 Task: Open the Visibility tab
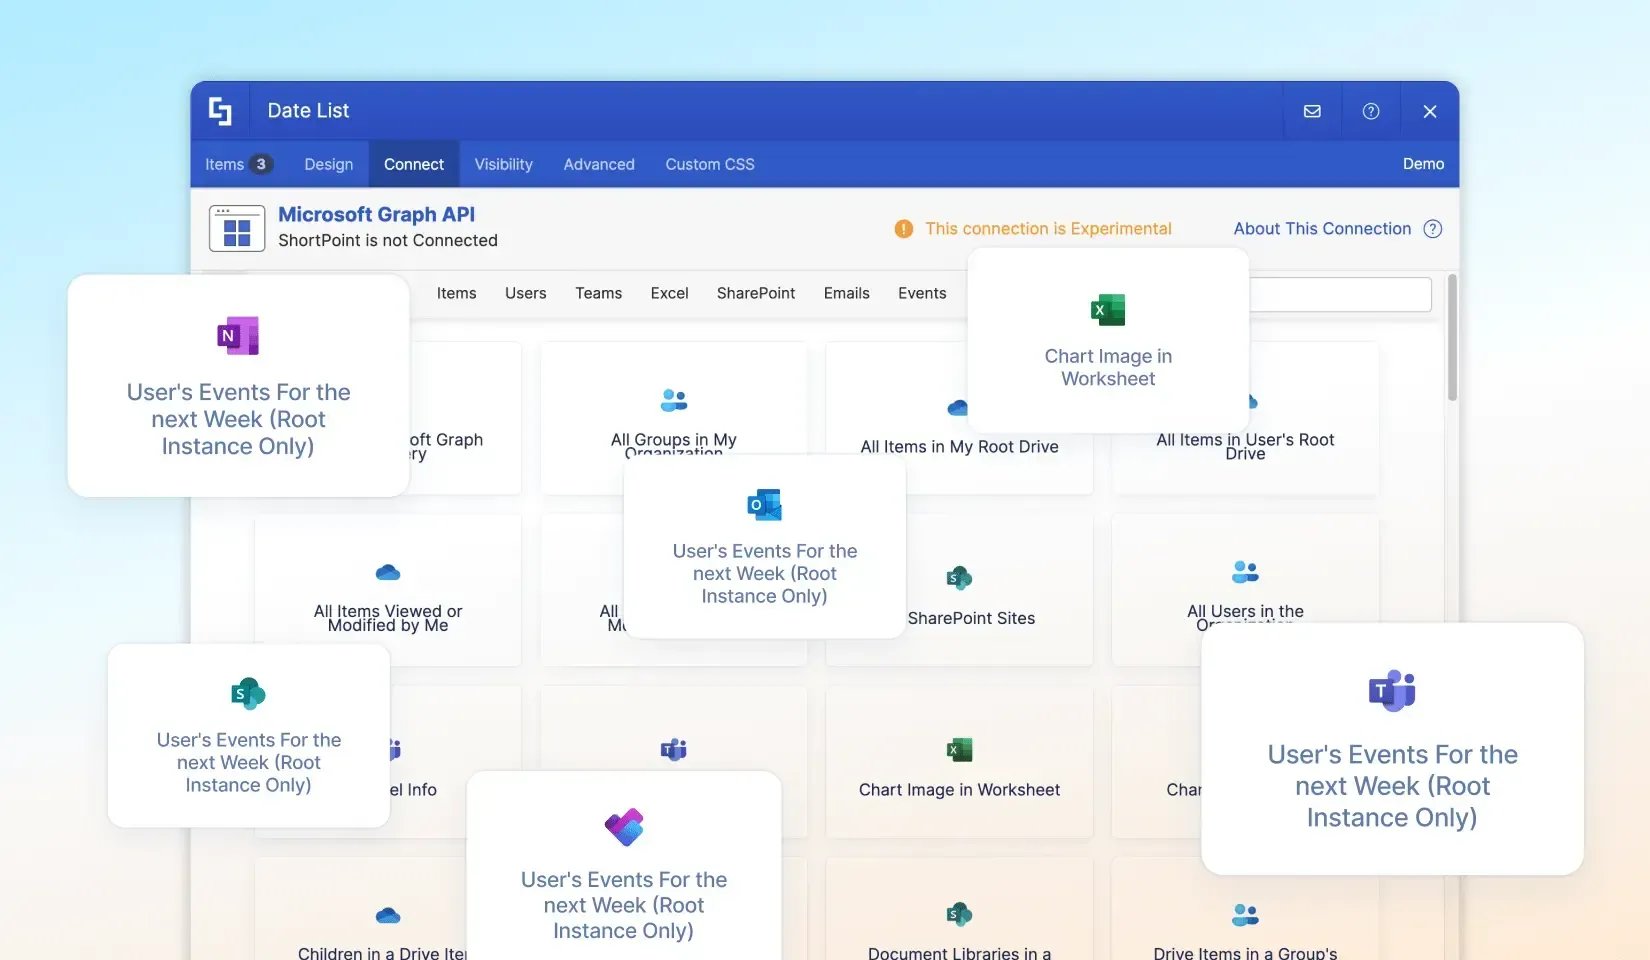click(x=503, y=164)
